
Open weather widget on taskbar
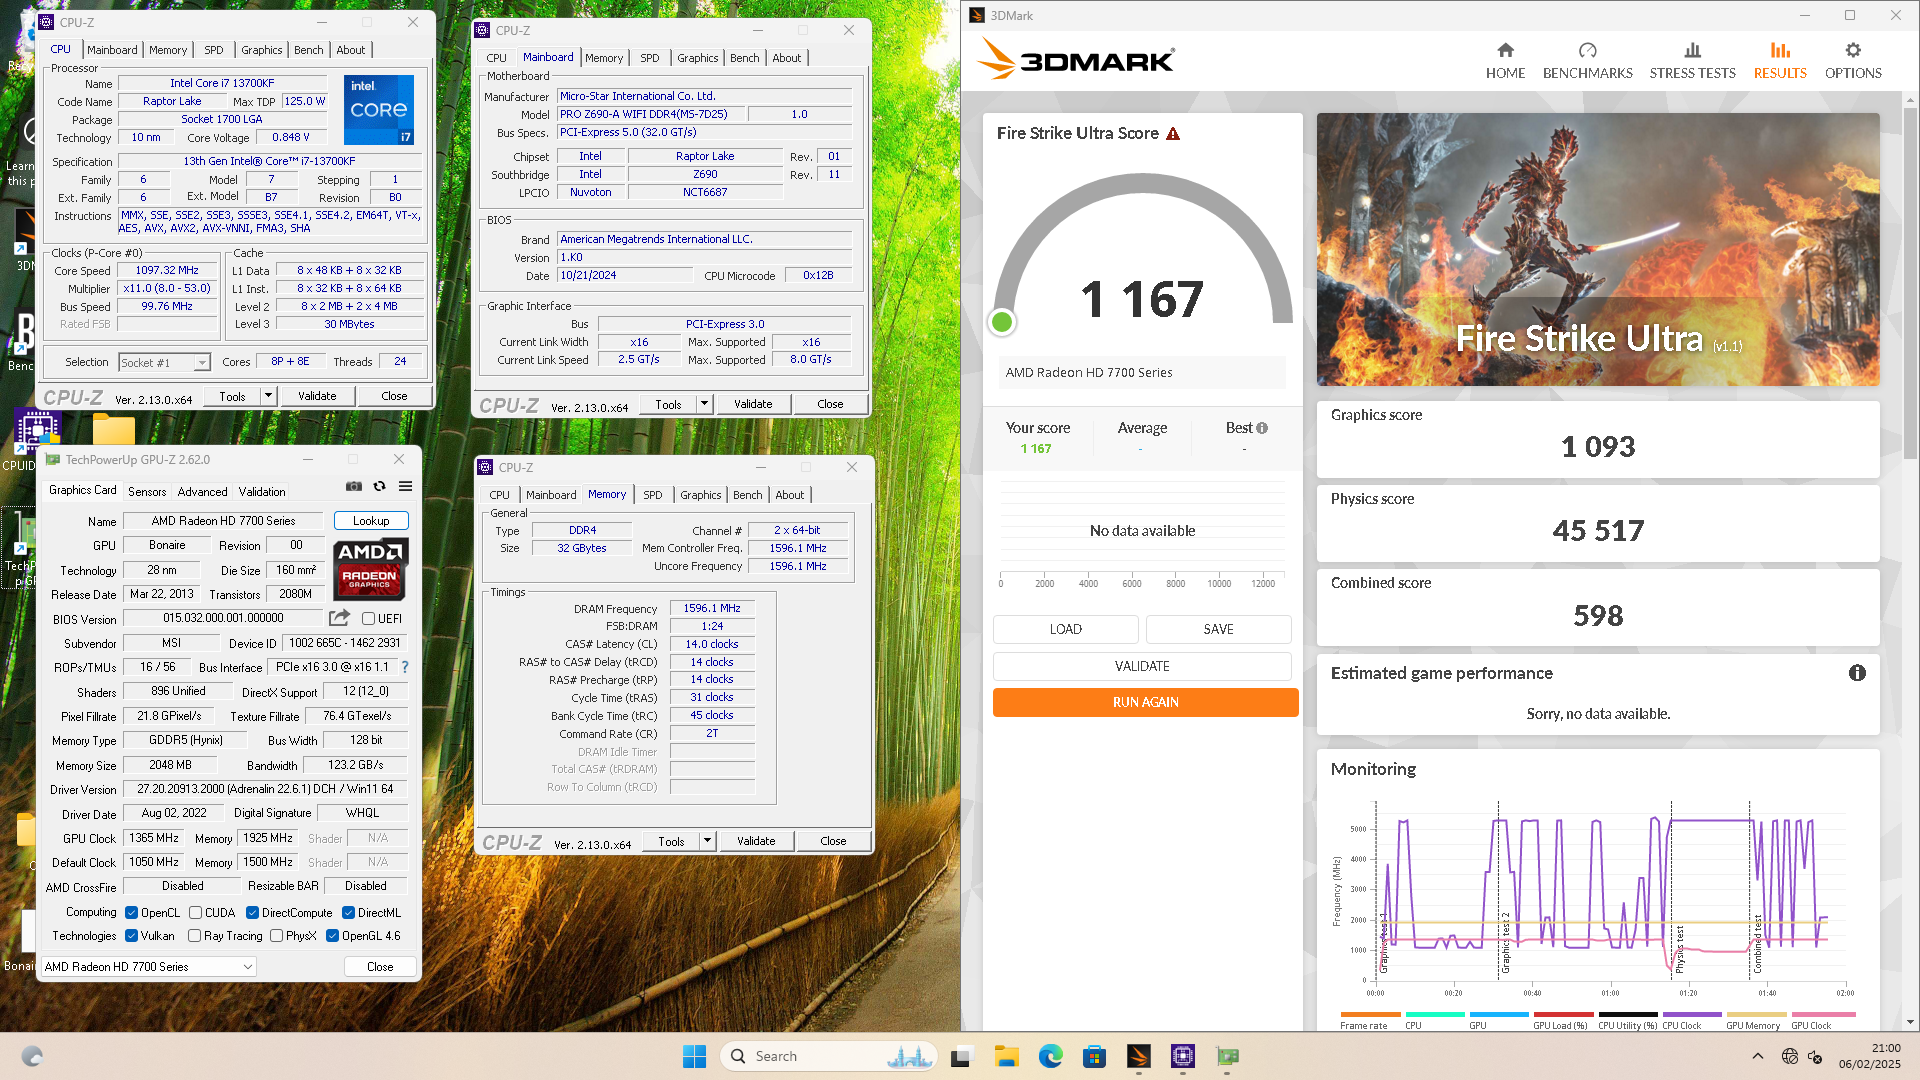pos(32,1056)
